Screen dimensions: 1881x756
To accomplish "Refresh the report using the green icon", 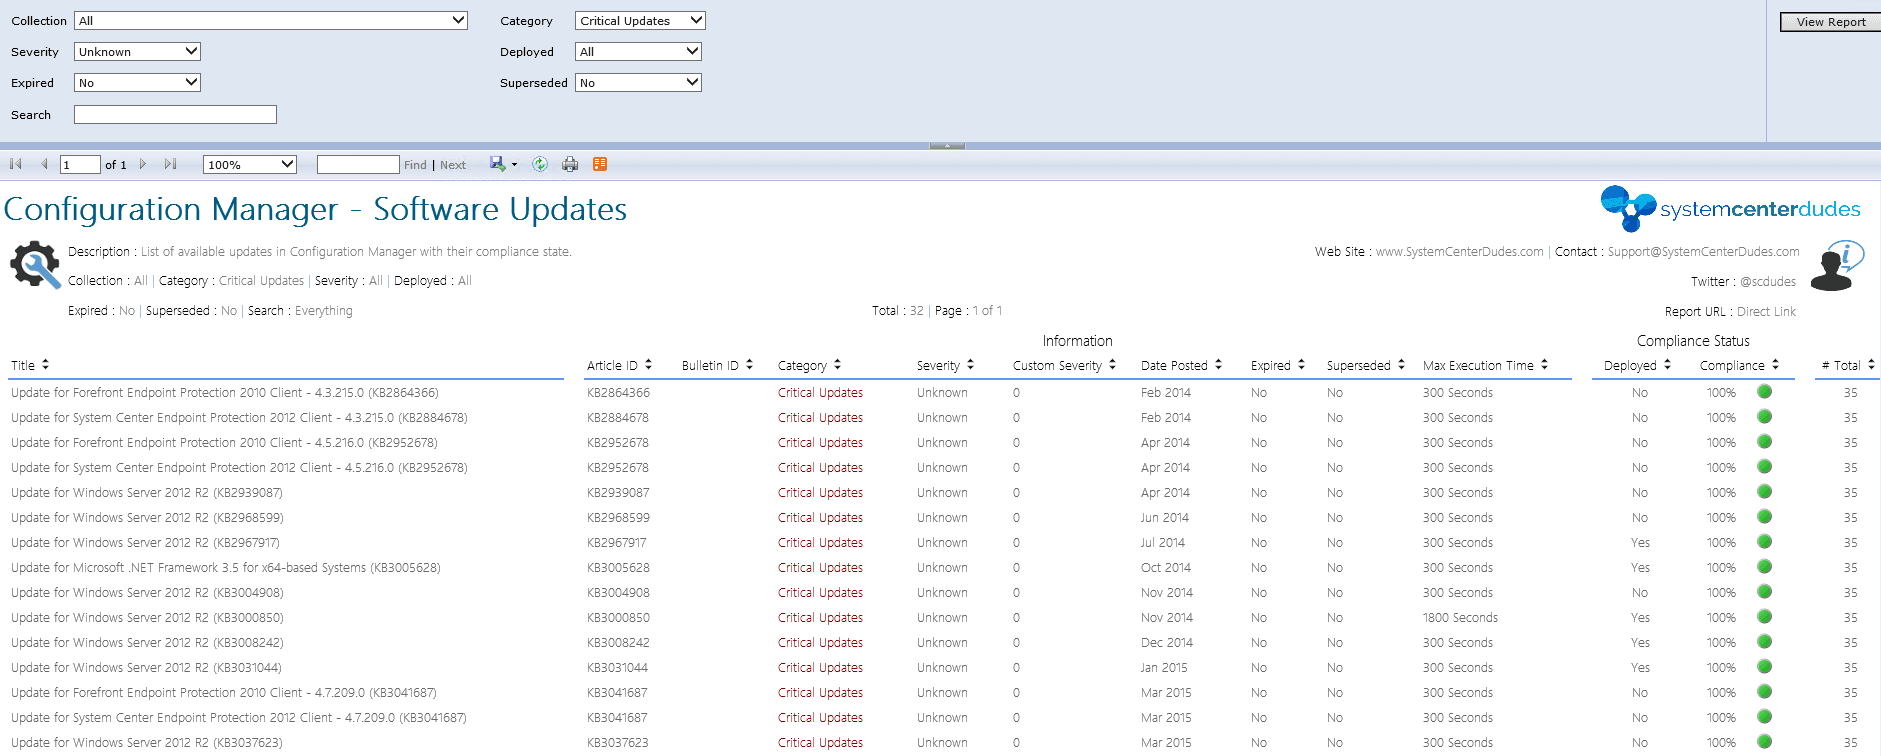I will click(540, 164).
